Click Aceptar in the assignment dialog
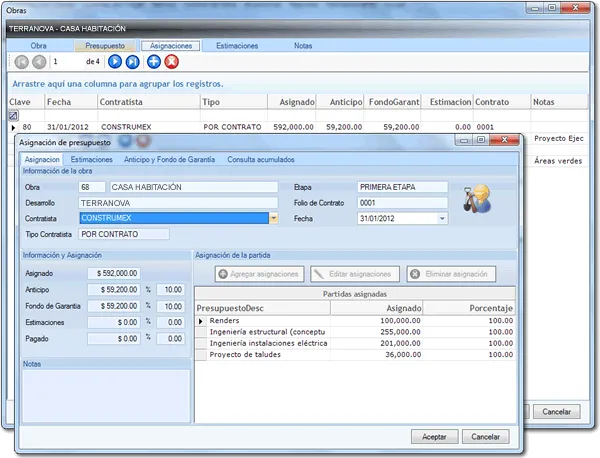The width and height of the screenshot is (600, 458). [x=434, y=437]
